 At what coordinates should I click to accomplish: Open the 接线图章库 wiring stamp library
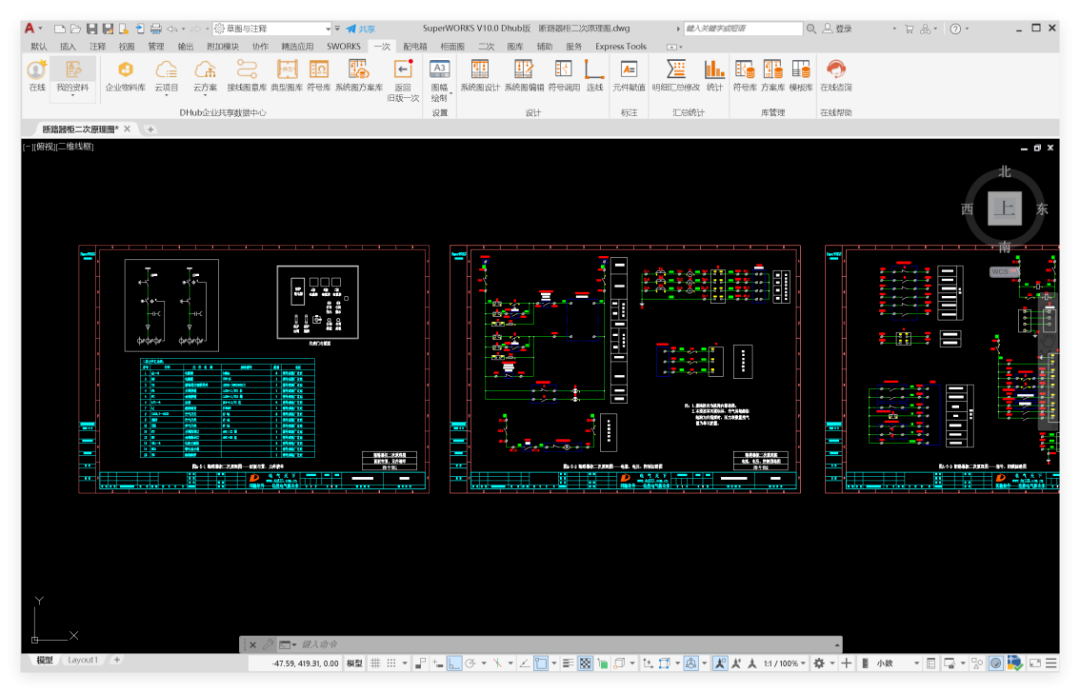pos(247,76)
